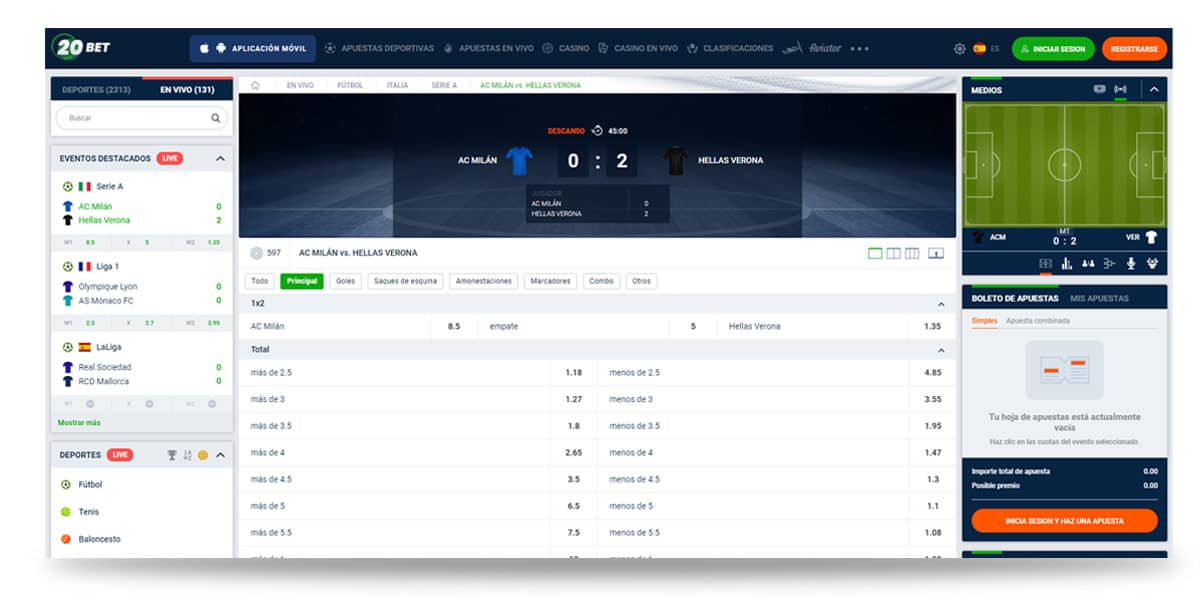
Task: Click the Italia breadcrumb
Action: [x=397, y=85]
